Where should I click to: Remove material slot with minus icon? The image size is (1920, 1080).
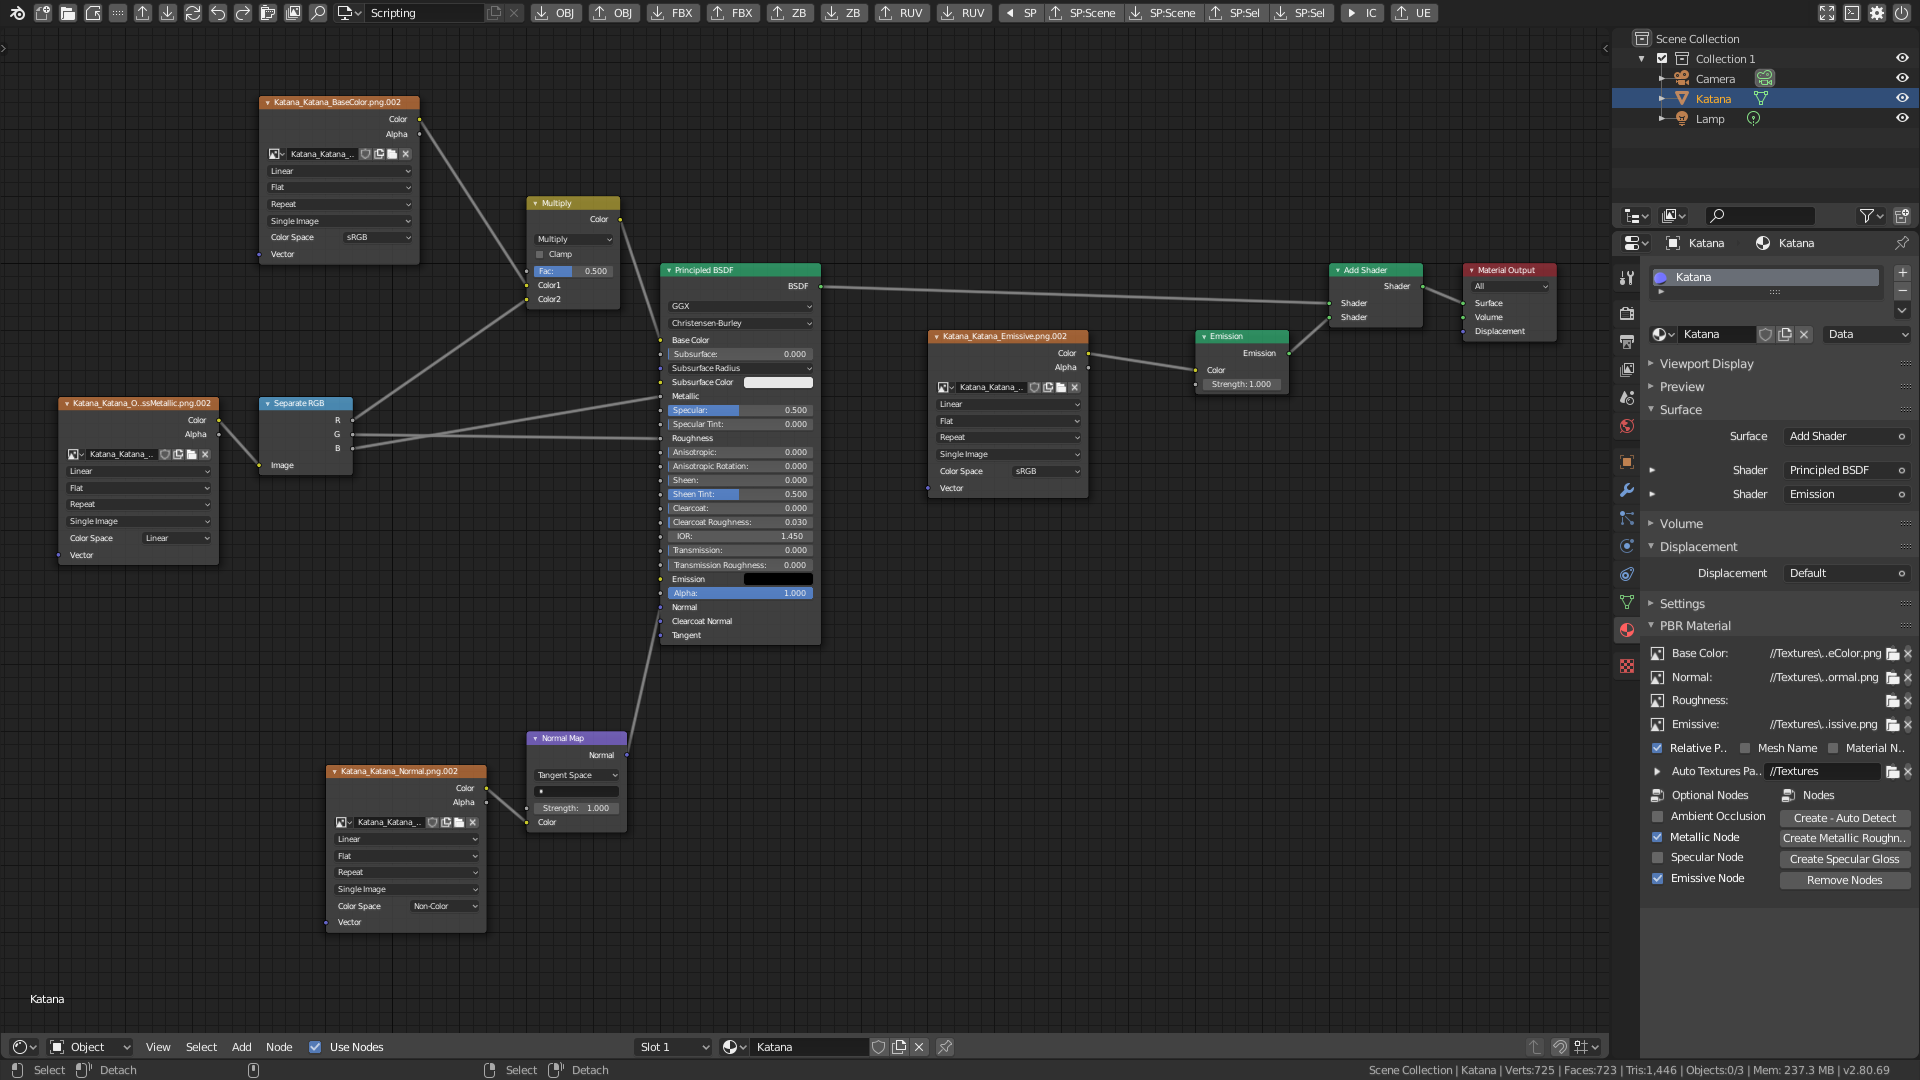[x=1902, y=291]
